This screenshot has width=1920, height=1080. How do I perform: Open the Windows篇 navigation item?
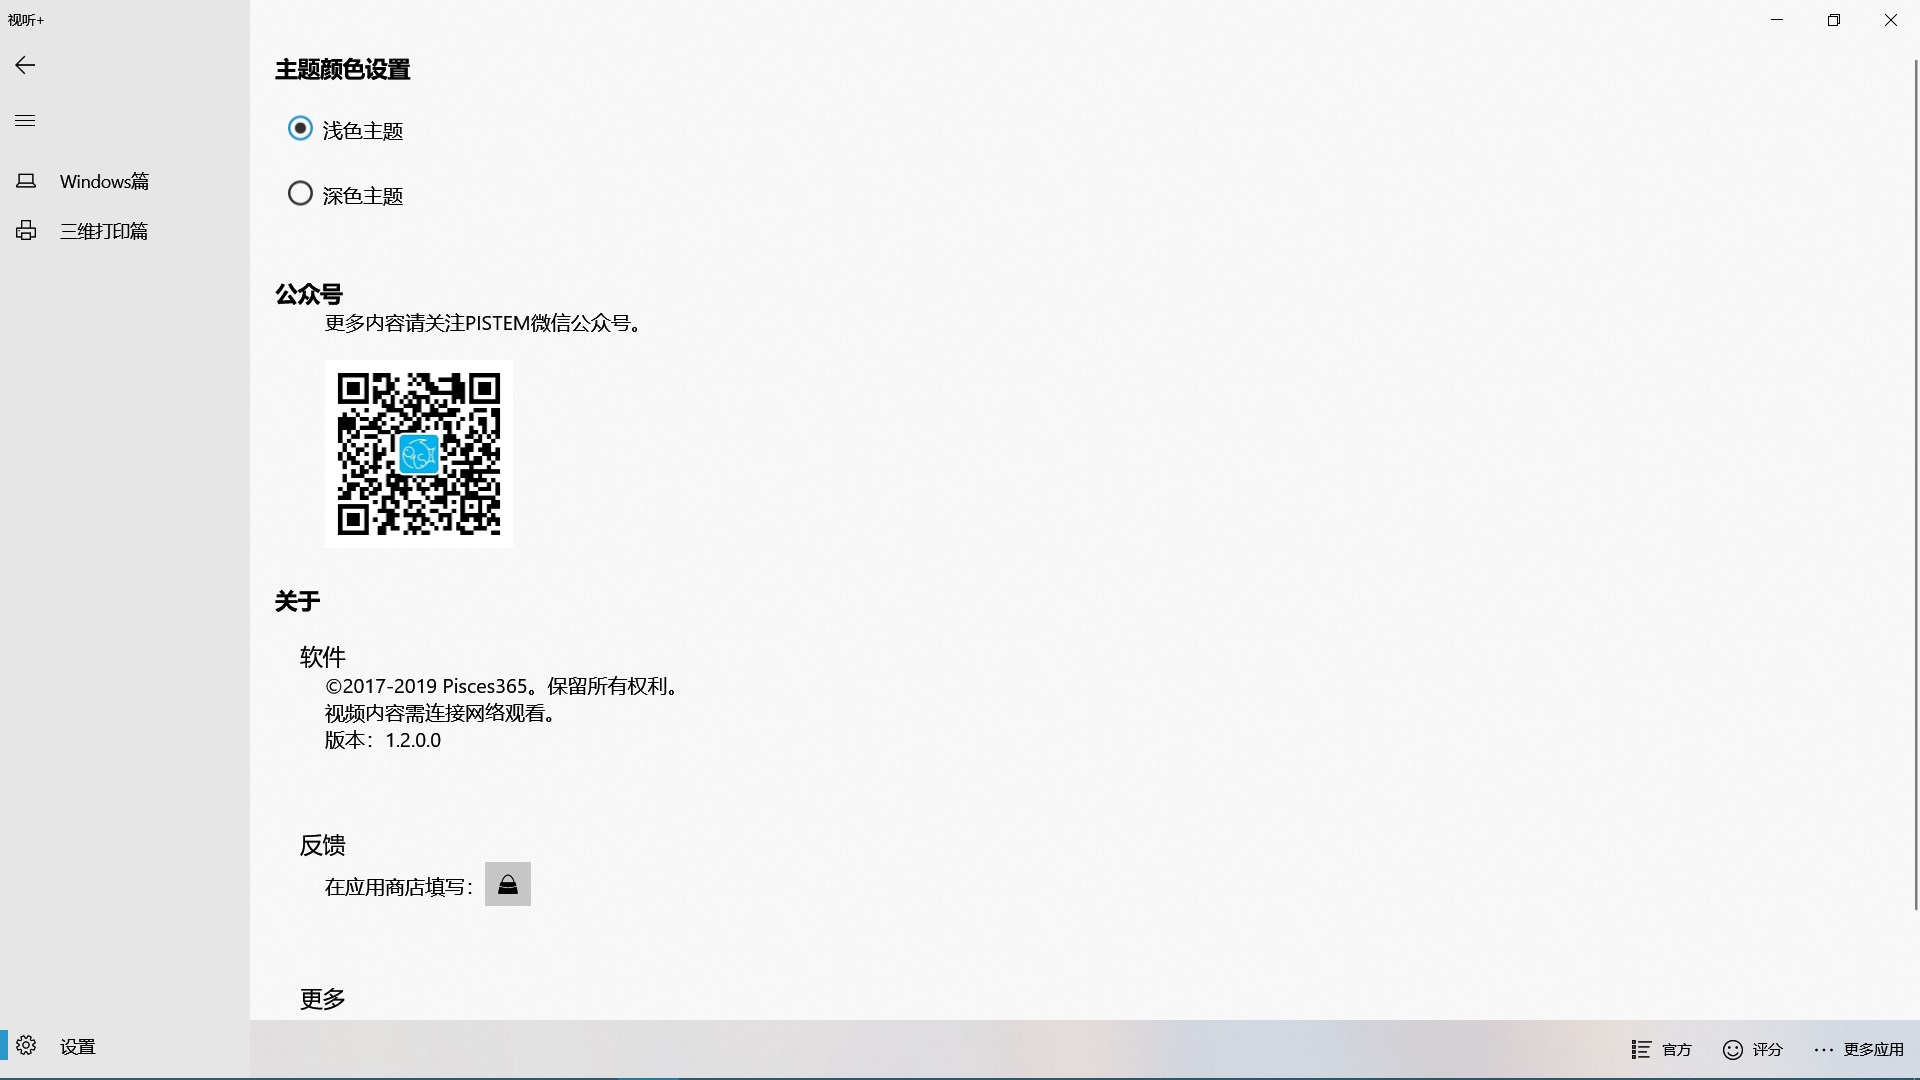(104, 181)
